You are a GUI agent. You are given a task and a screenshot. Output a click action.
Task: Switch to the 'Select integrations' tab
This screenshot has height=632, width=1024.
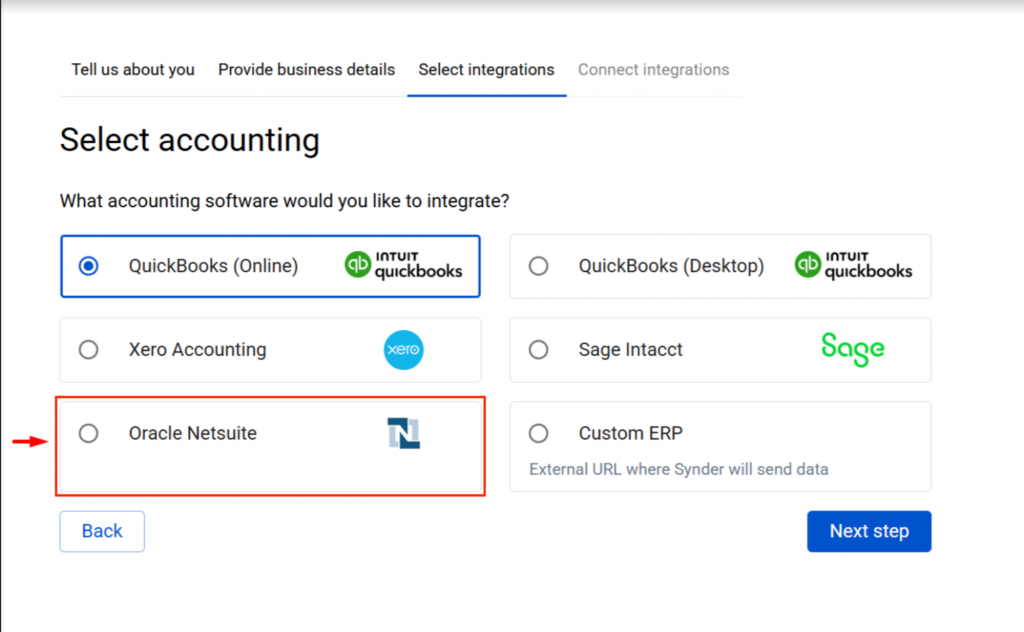pos(486,70)
